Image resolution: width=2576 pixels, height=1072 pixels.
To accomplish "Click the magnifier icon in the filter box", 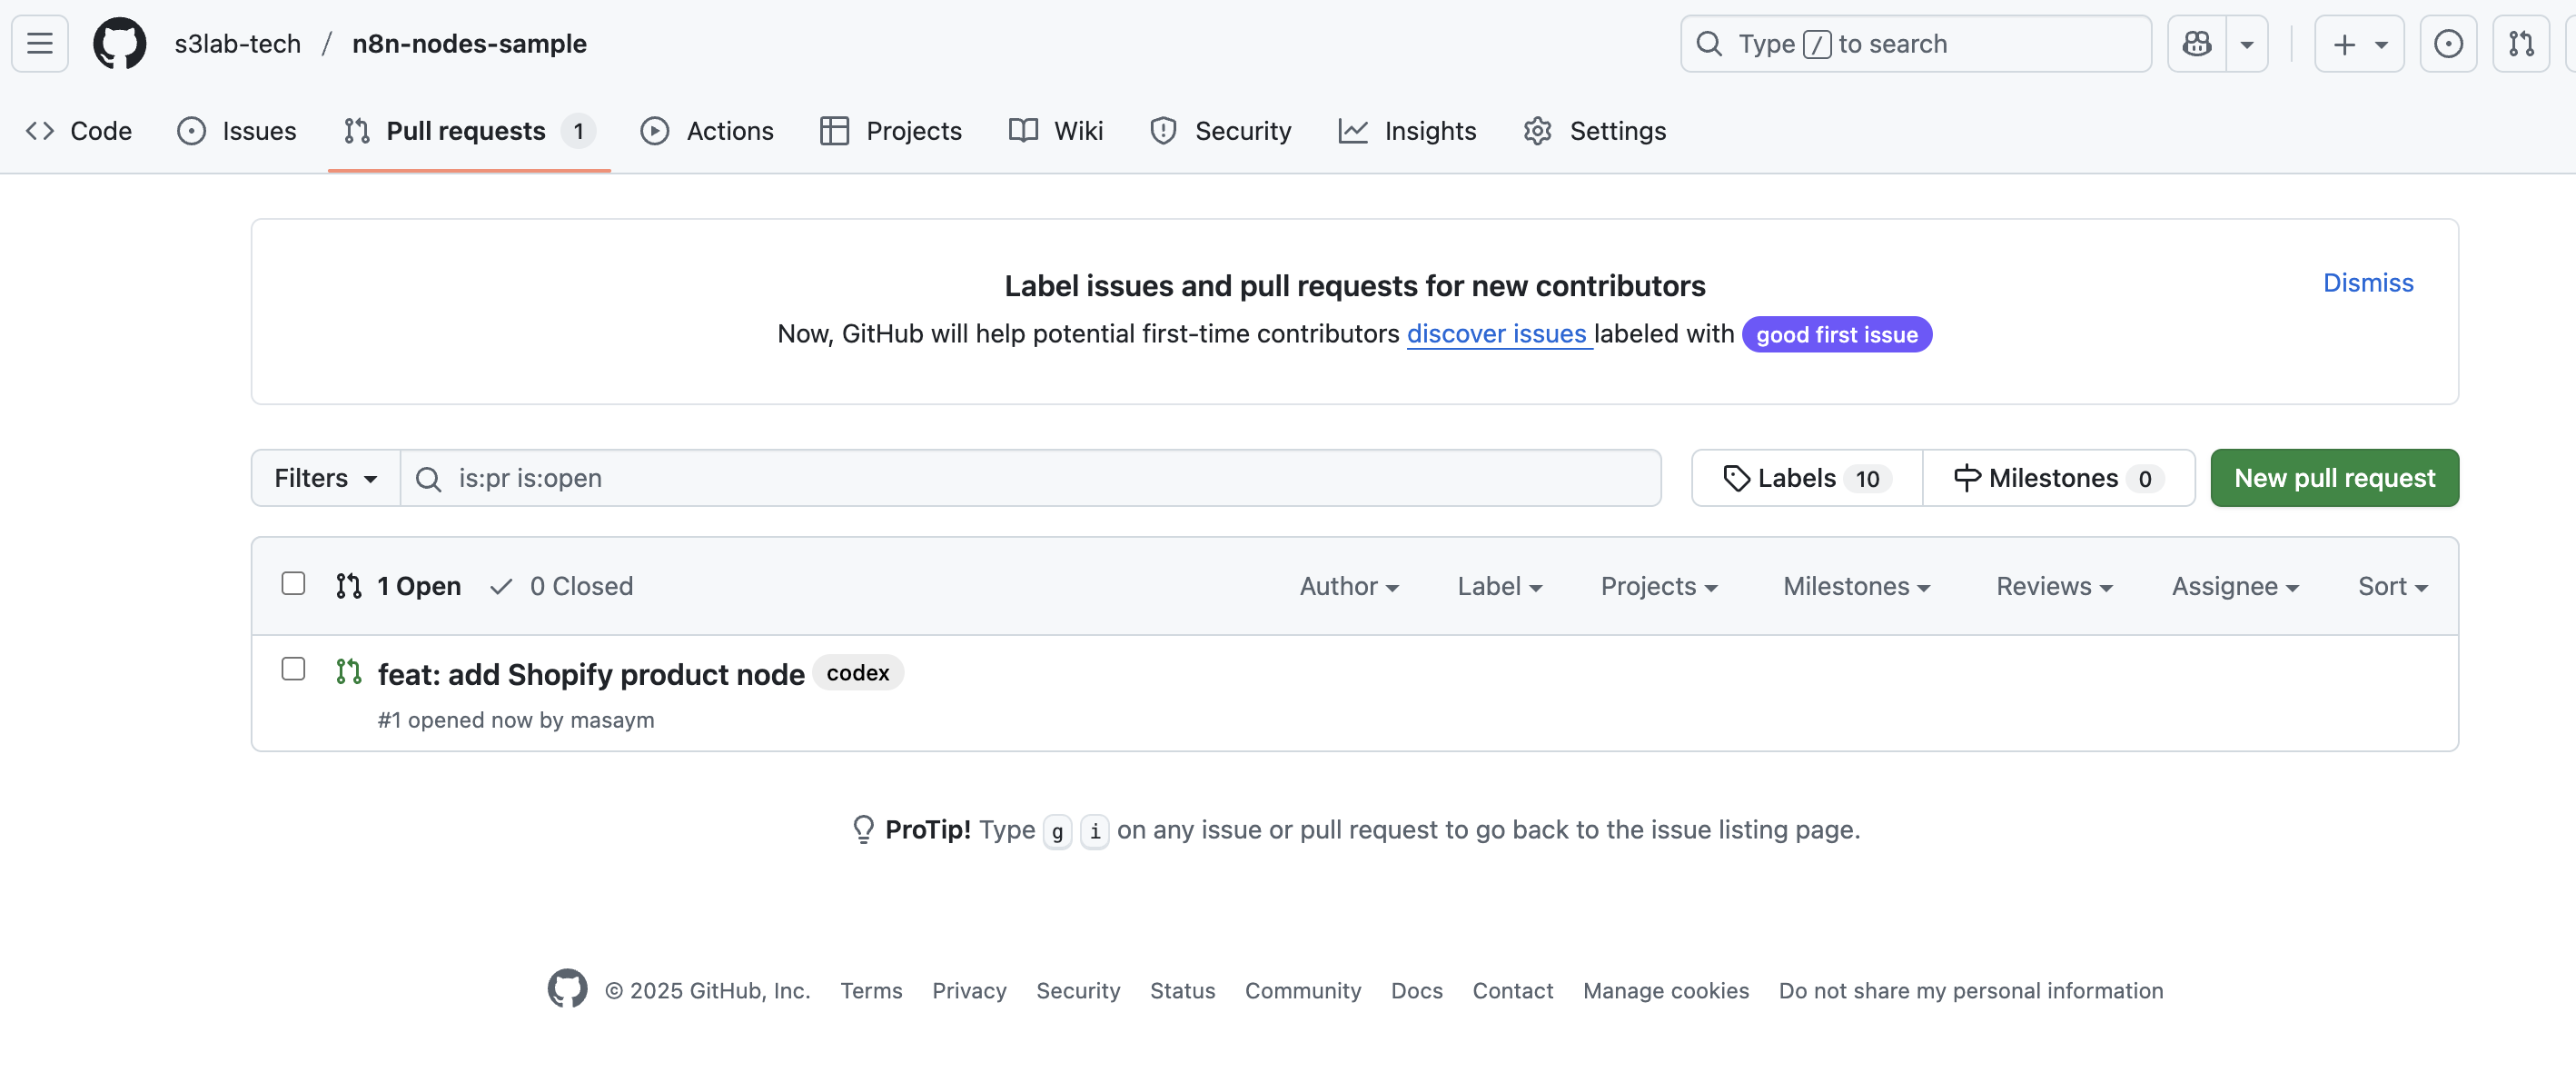I will pos(428,479).
